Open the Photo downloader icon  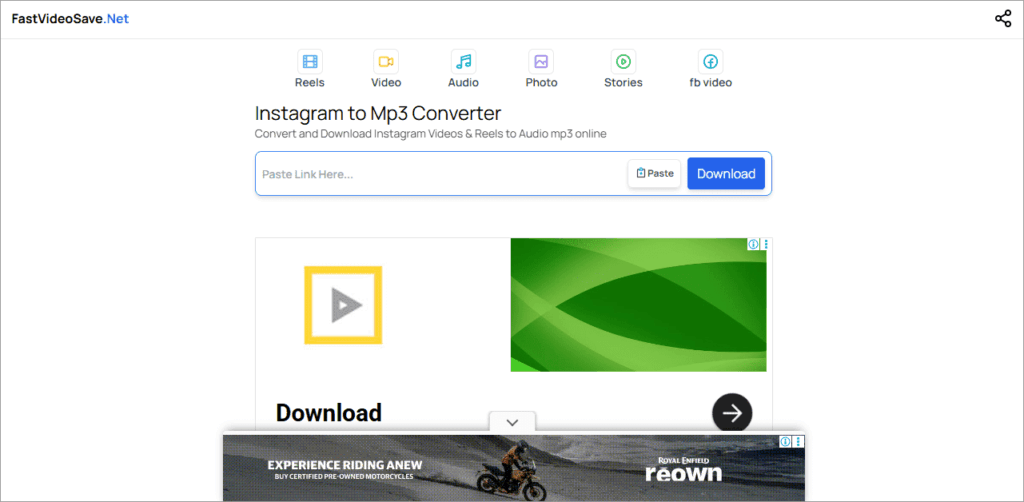coord(541,61)
